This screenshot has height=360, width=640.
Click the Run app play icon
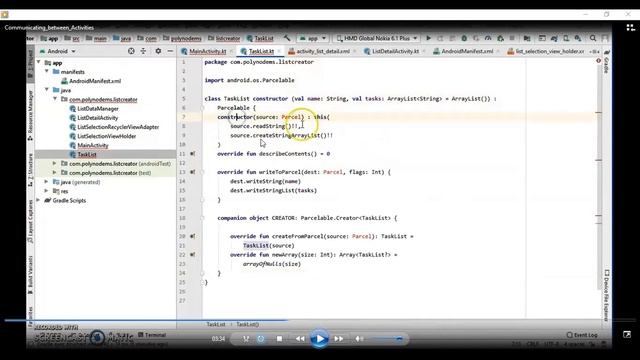(428, 38)
